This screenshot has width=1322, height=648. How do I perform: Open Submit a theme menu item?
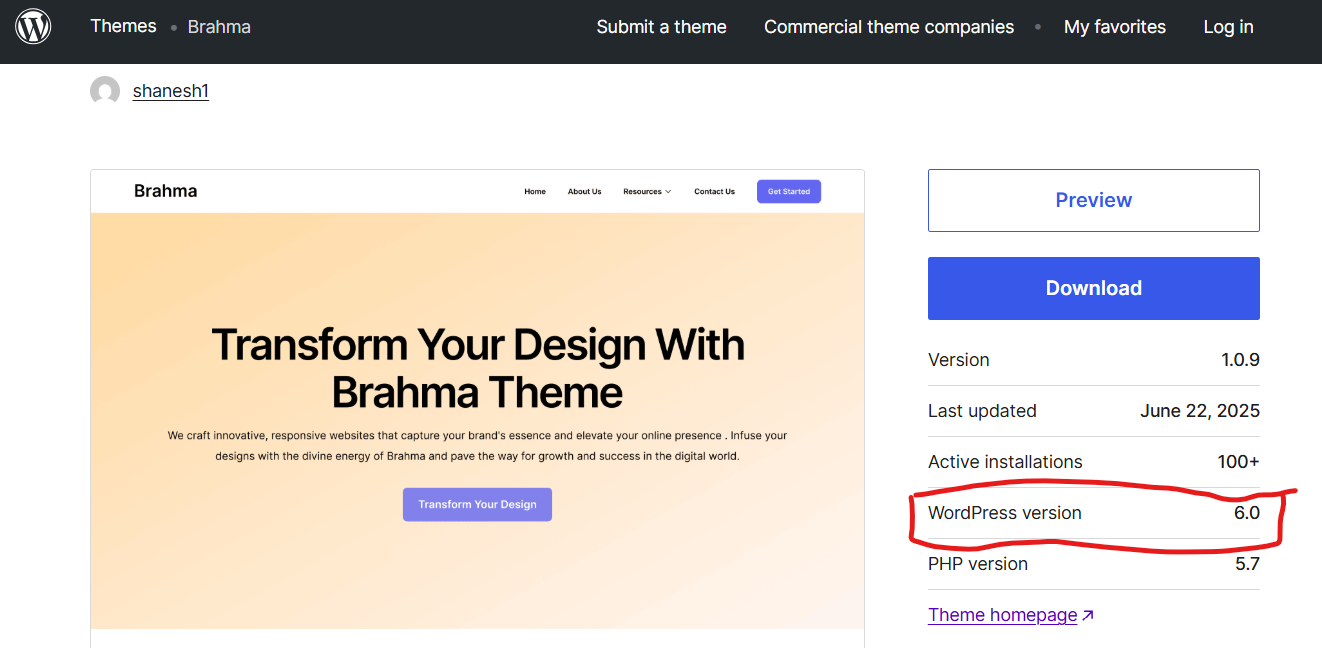click(661, 27)
